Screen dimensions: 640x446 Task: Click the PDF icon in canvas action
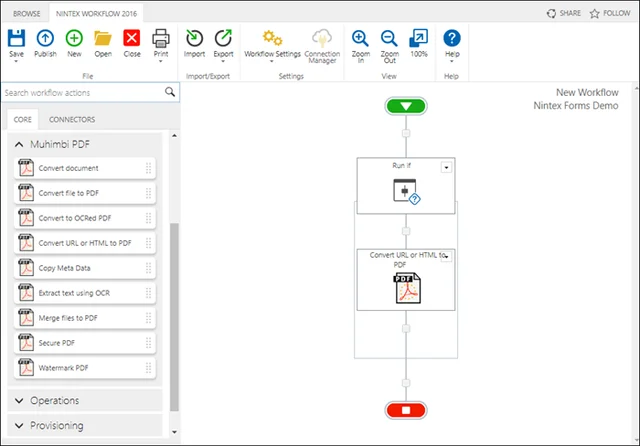coord(407,288)
